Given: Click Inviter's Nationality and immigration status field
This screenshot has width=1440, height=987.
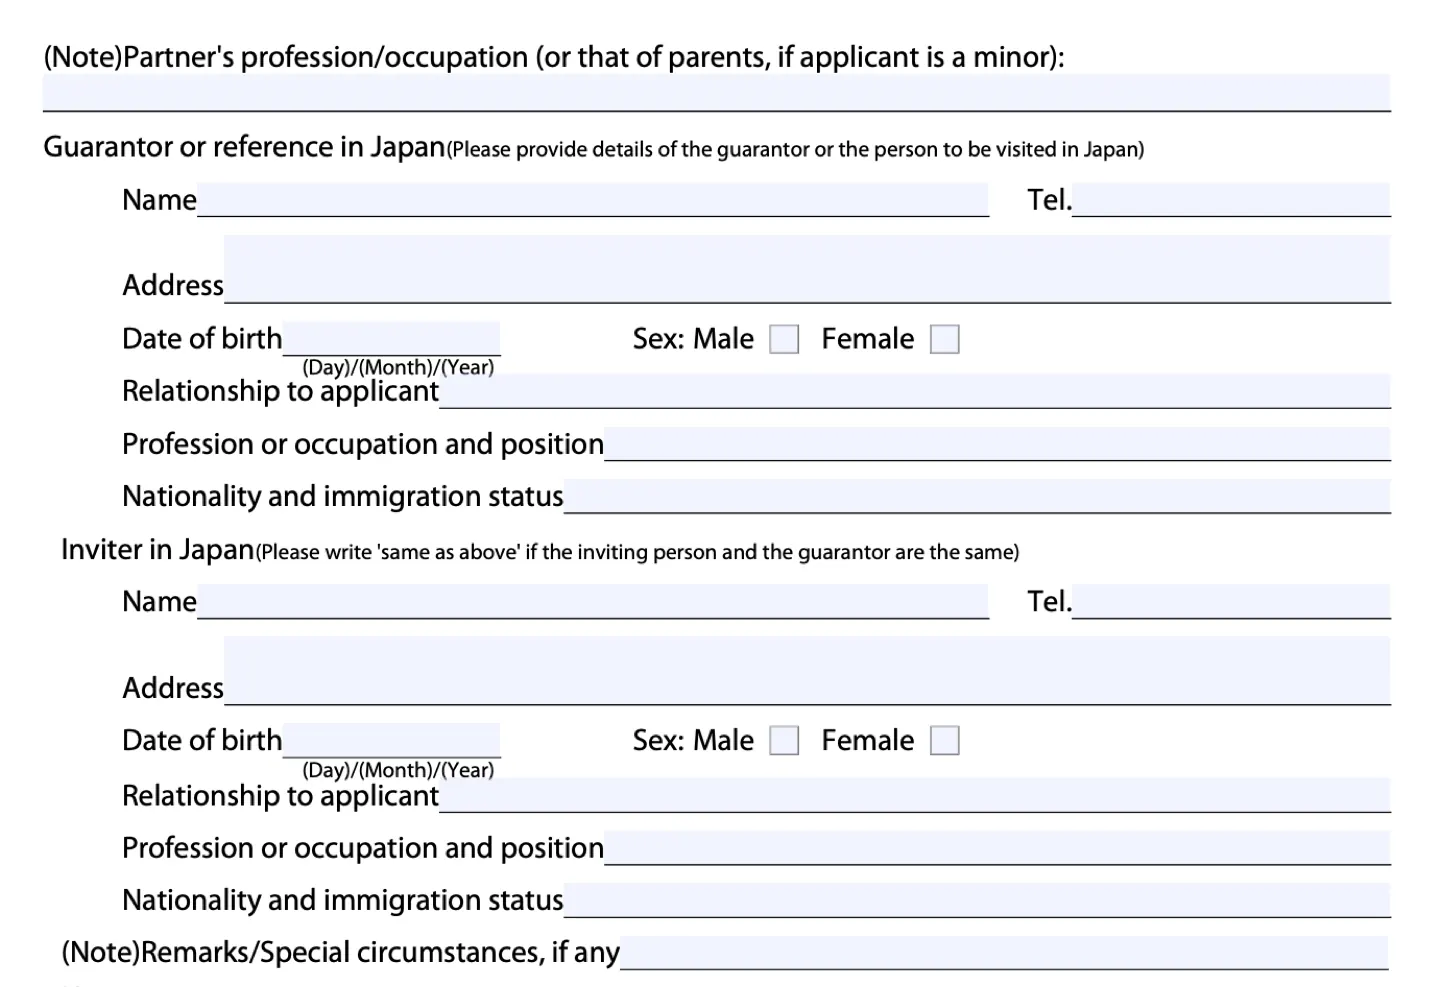Looking at the screenshot, I should click(977, 900).
